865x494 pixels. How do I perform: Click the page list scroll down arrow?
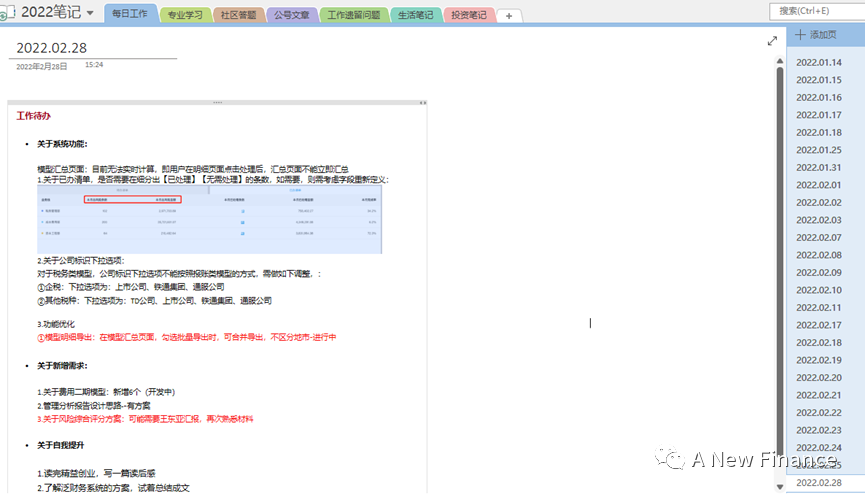coord(779,487)
